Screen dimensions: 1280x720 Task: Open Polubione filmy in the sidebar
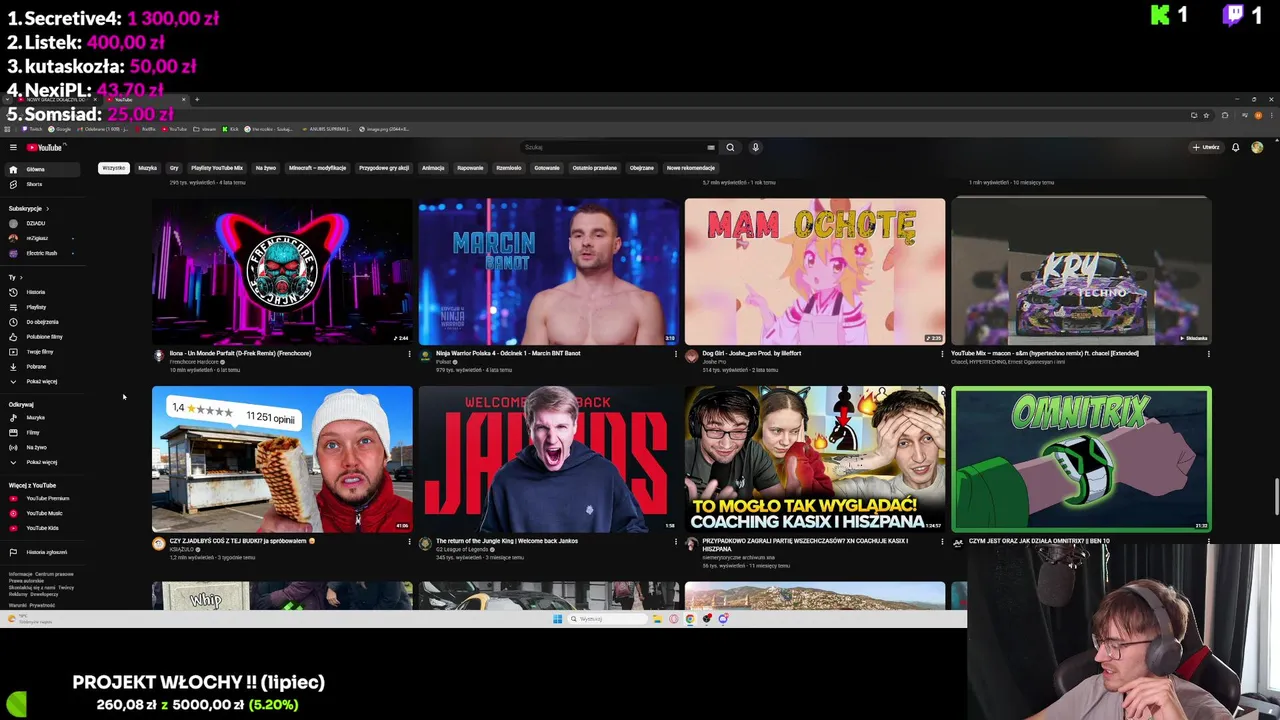click(x=43, y=337)
